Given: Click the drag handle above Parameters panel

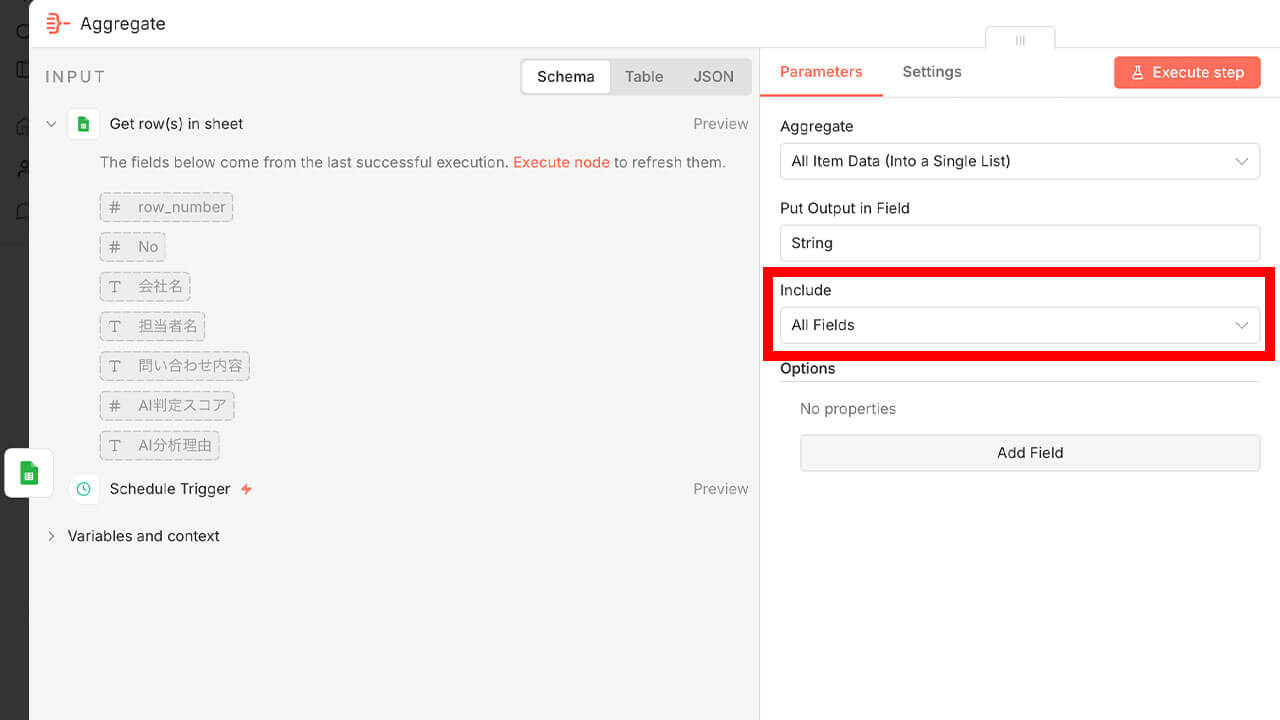Looking at the screenshot, I should pyautogui.click(x=1020, y=40).
